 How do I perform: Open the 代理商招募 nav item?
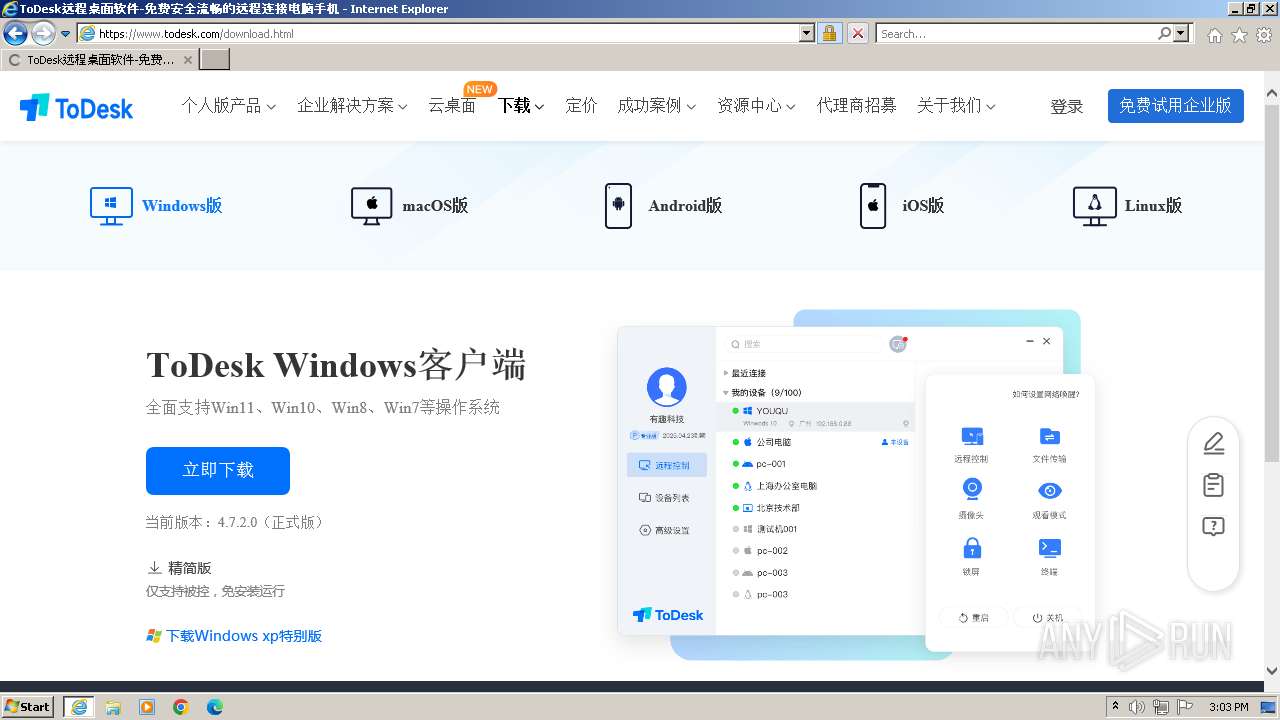(856, 106)
